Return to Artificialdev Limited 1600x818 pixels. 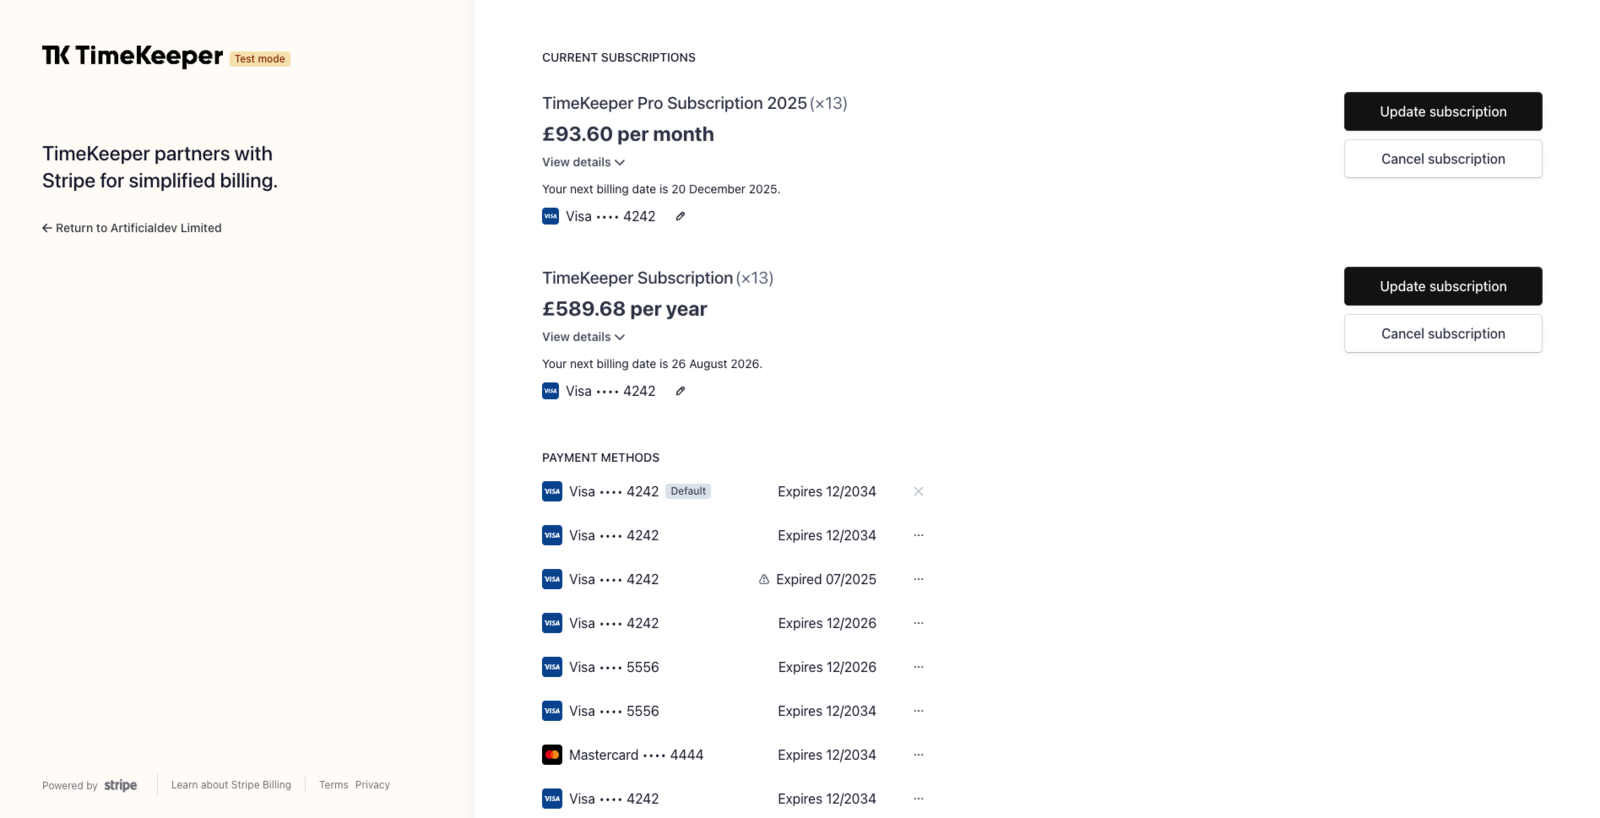tap(132, 228)
